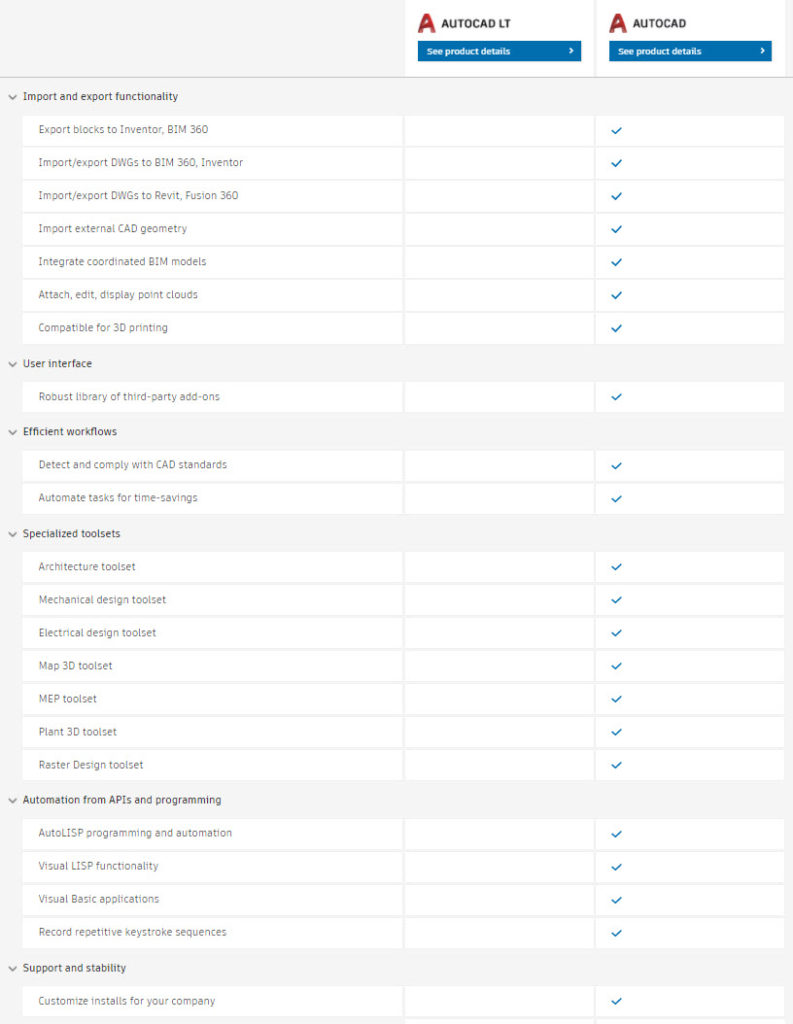Image resolution: width=793 pixels, height=1024 pixels.
Task: Click the AutoCAD red A logo
Action: pyautogui.click(x=618, y=24)
